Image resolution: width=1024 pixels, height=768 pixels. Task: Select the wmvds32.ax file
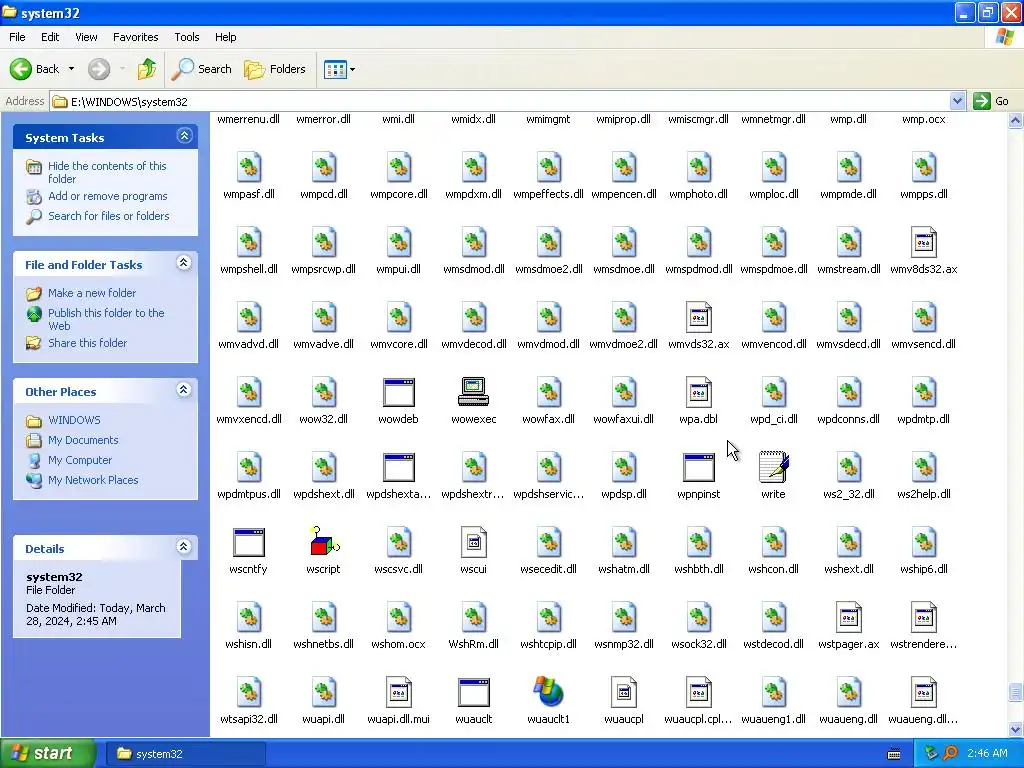click(699, 318)
